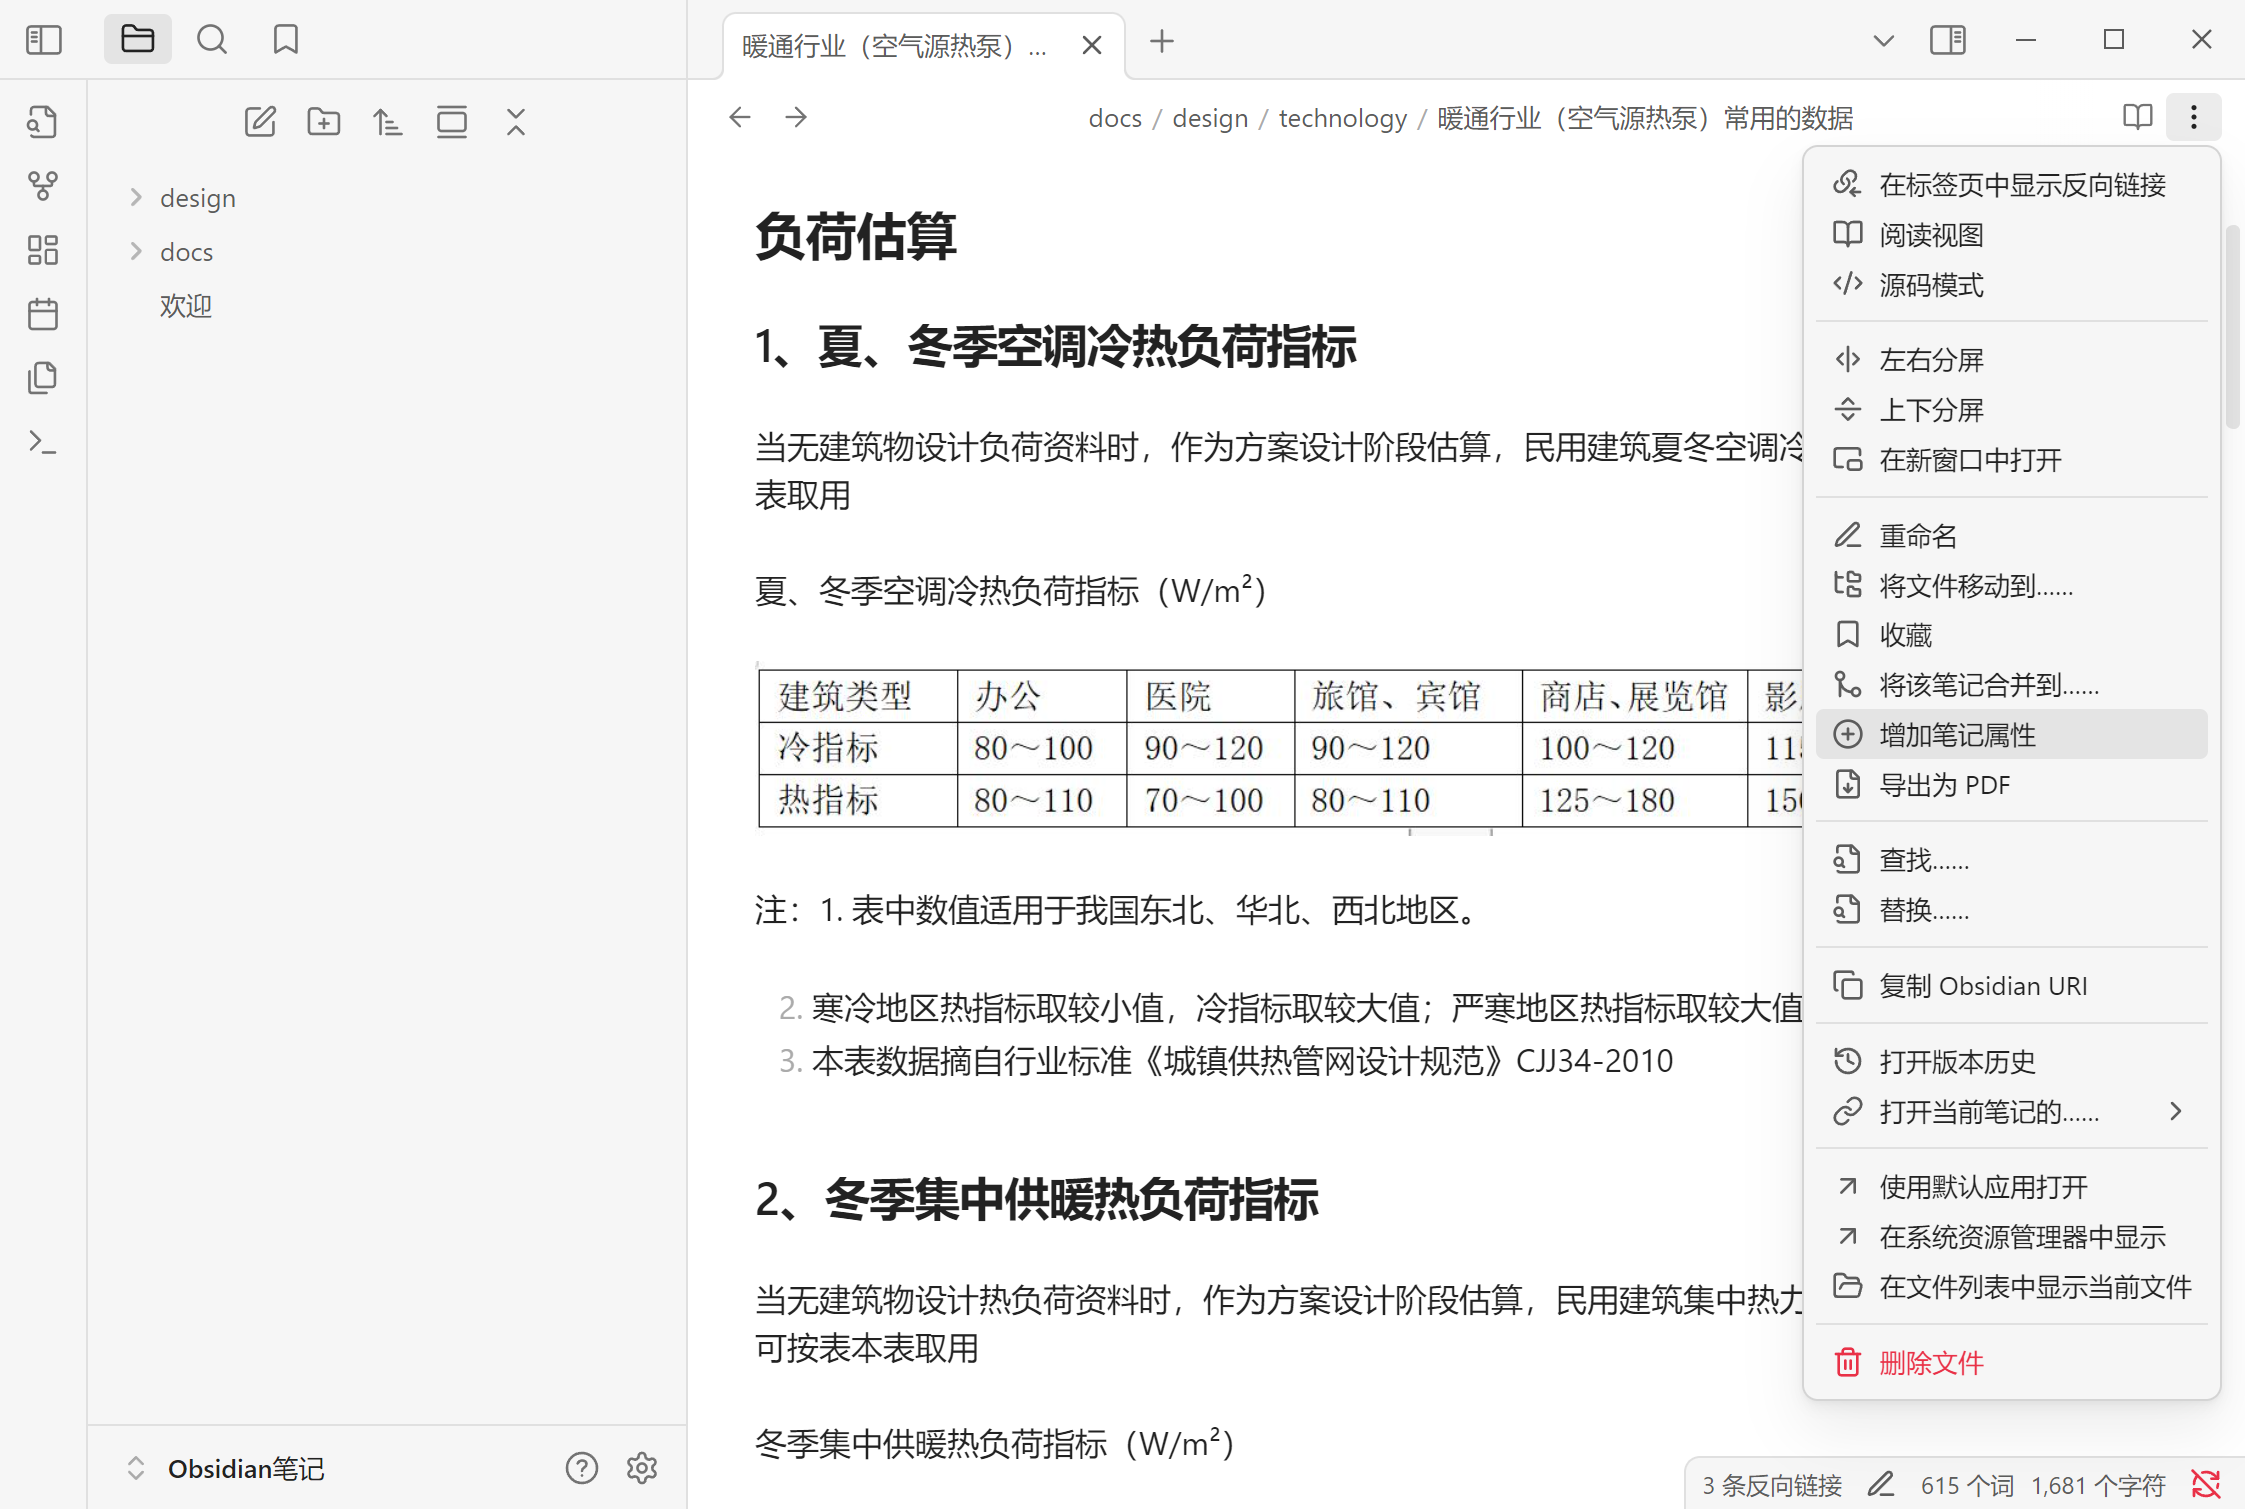The width and height of the screenshot is (2245, 1509).
Task: Create a new folder in the file explorer
Action: click(324, 121)
